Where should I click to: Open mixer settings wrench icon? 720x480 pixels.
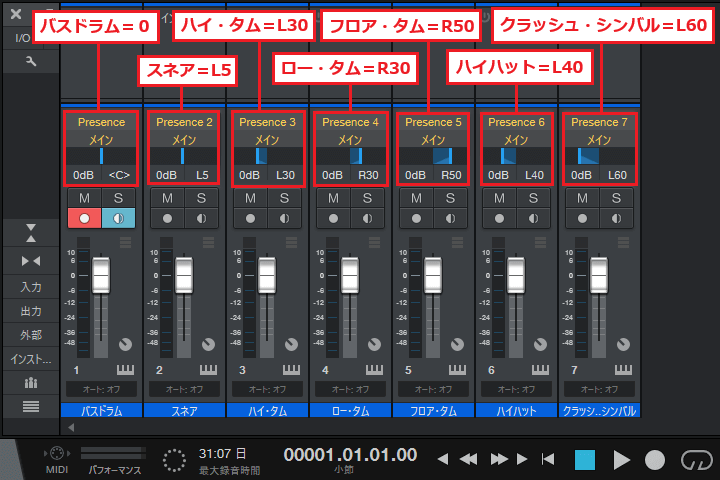coord(30,61)
